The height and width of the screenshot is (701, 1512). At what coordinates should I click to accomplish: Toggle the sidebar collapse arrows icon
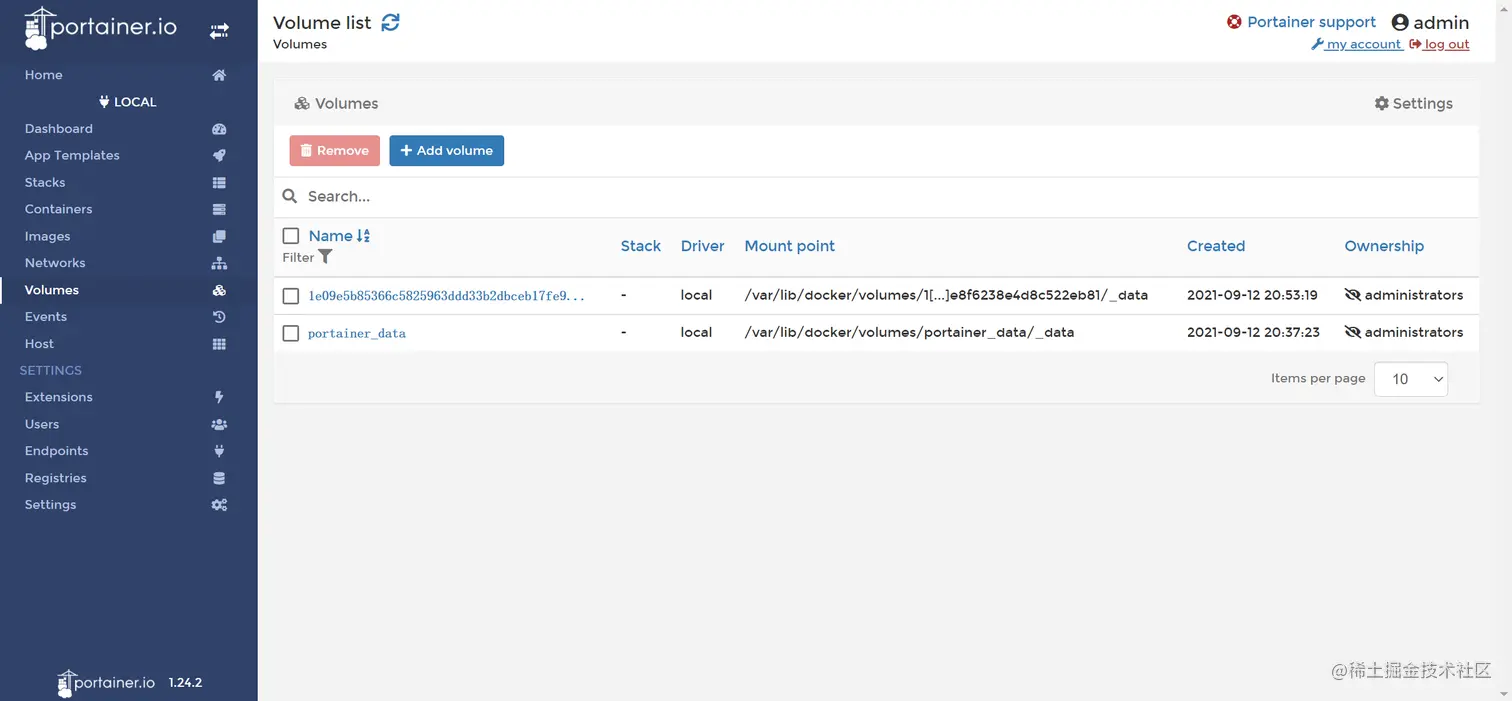pyautogui.click(x=219, y=31)
